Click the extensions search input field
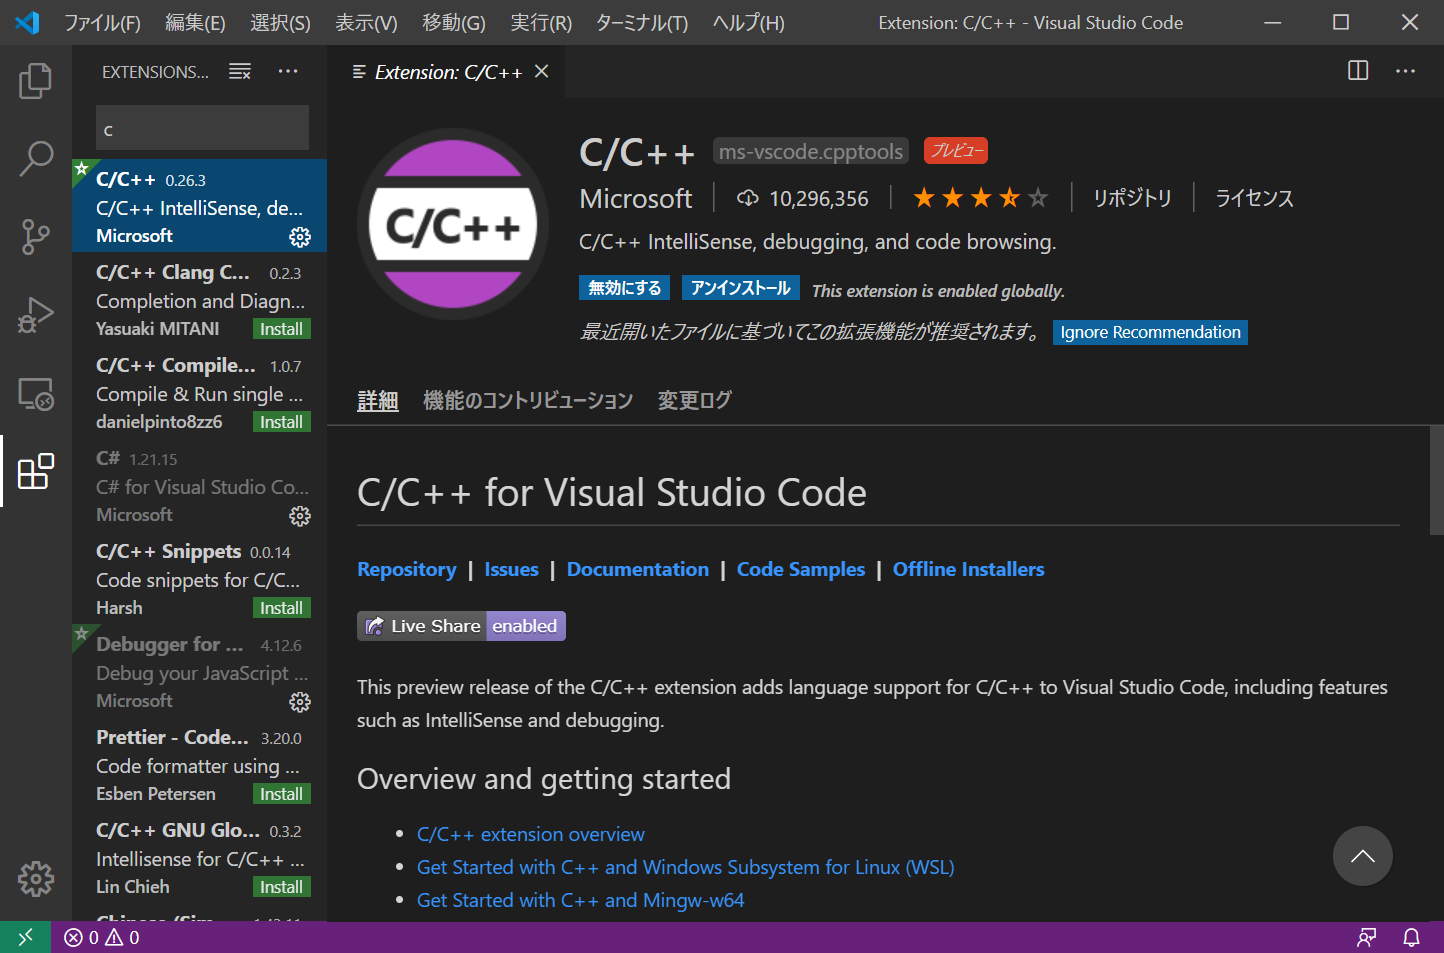The height and width of the screenshot is (953, 1444). (x=202, y=129)
